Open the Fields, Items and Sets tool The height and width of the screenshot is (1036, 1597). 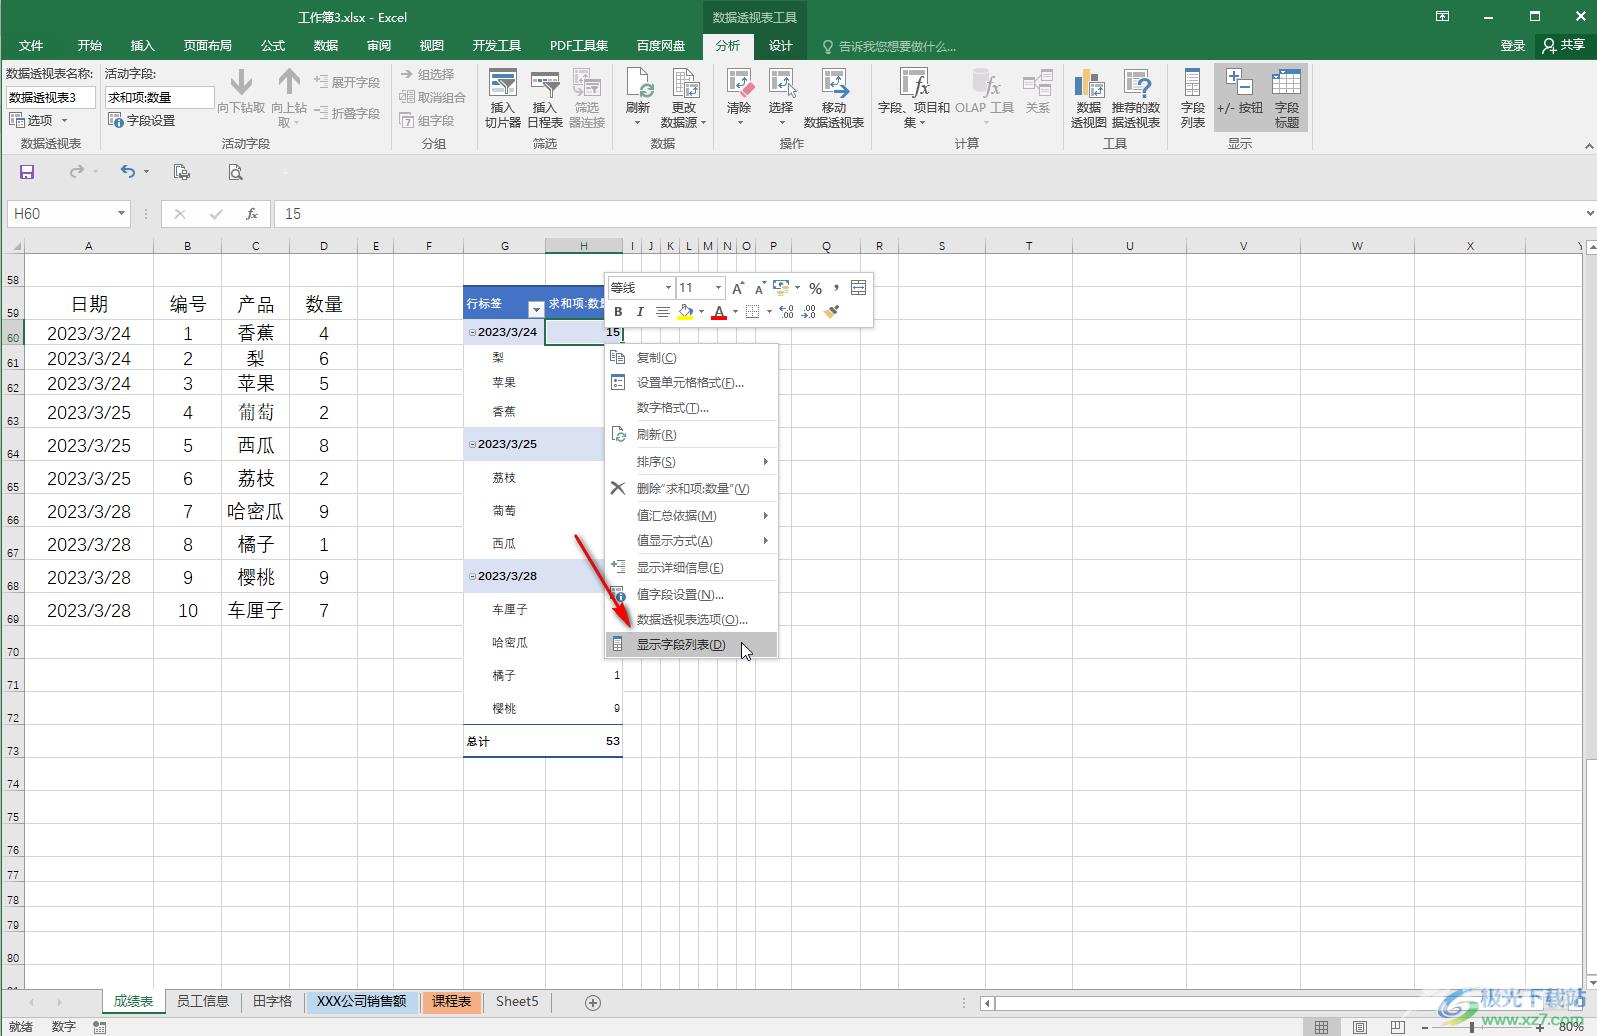coord(913,98)
